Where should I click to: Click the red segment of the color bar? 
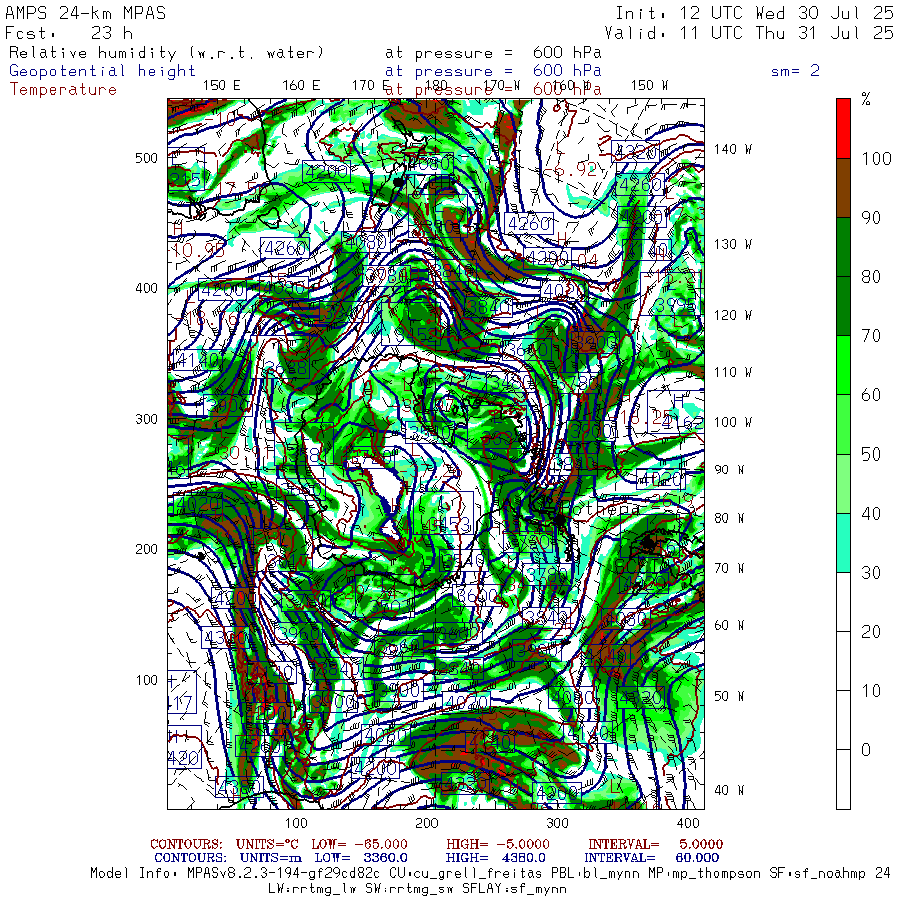point(843,129)
